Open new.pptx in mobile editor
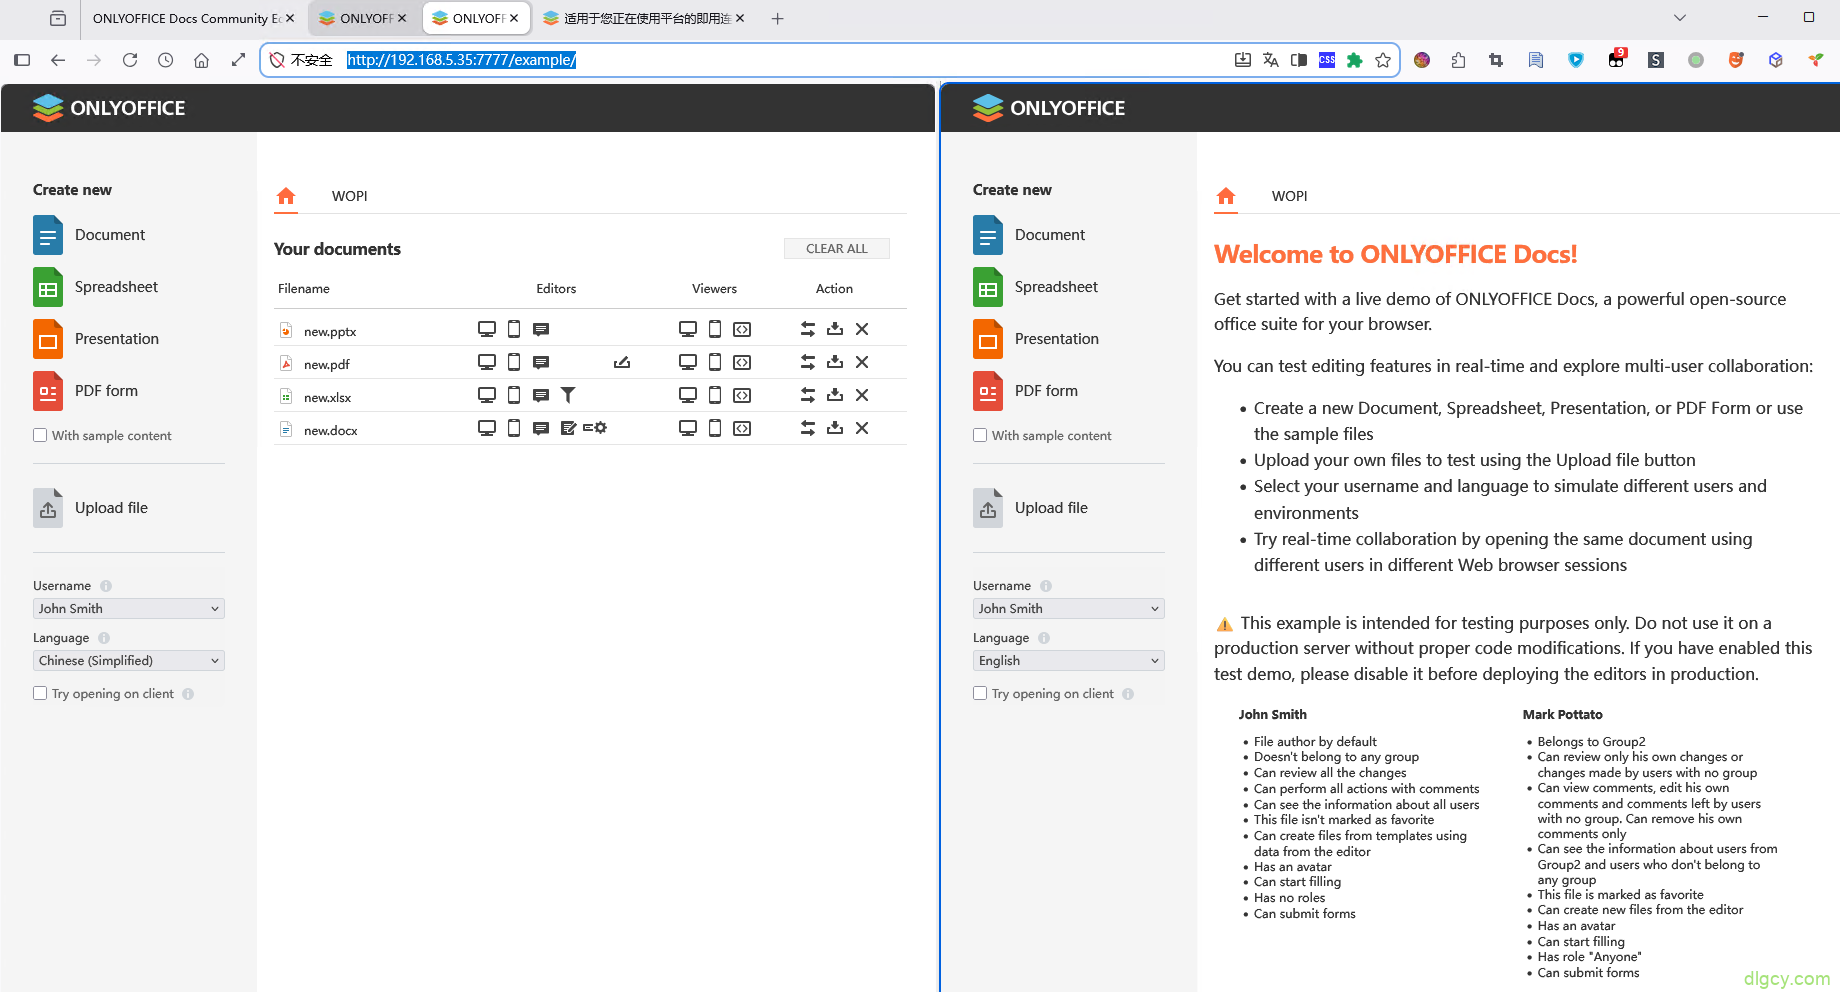This screenshot has width=1840, height=992. (514, 329)
